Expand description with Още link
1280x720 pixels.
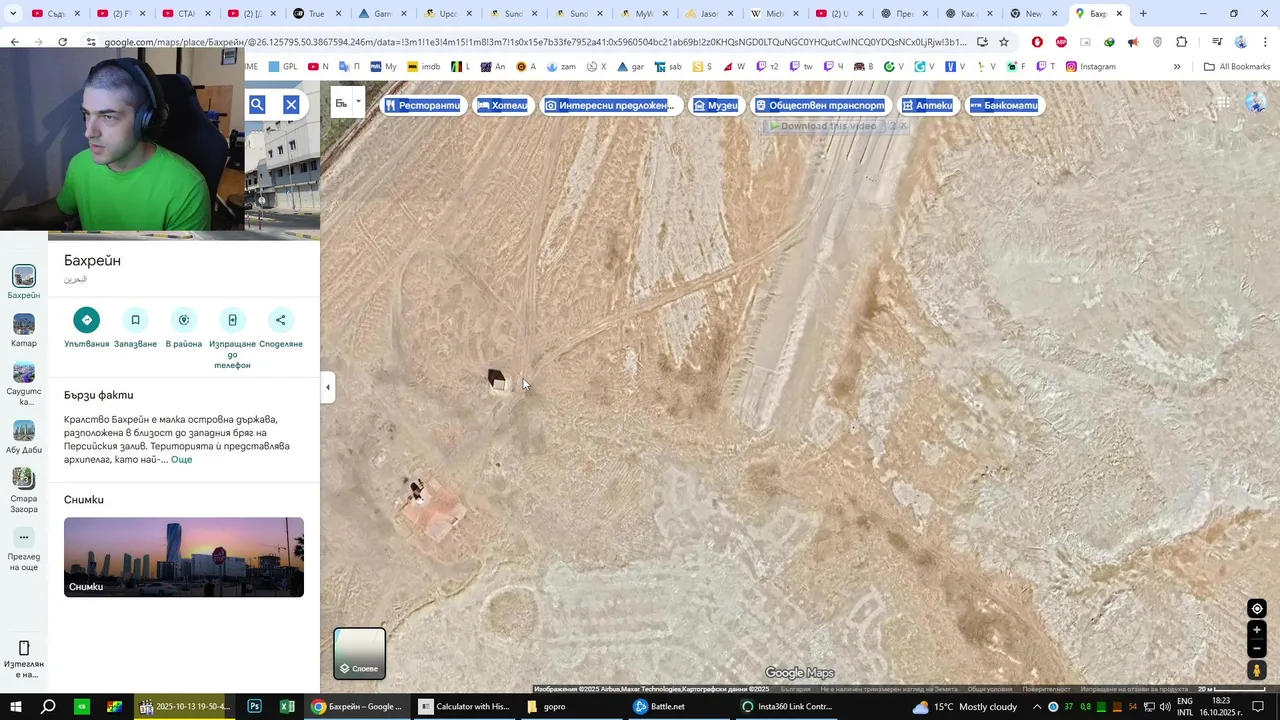pyautogui.click(x=181, y=459)
